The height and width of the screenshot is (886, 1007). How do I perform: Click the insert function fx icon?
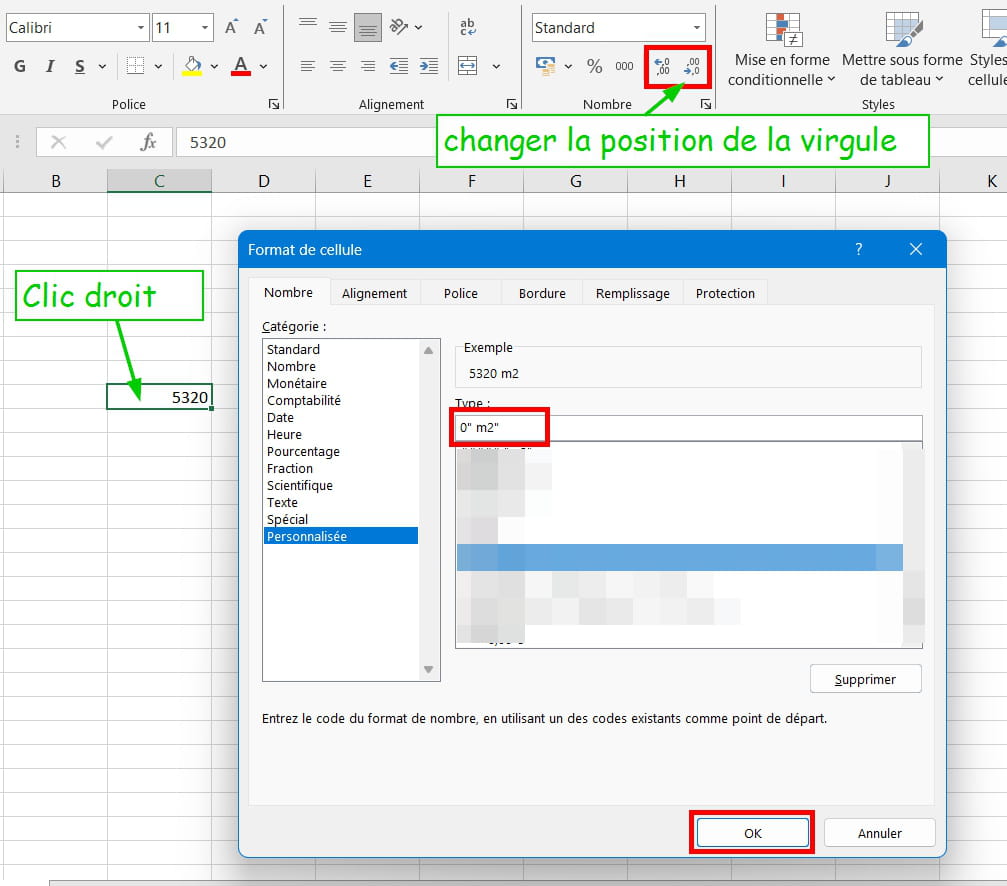pos(148,142)
